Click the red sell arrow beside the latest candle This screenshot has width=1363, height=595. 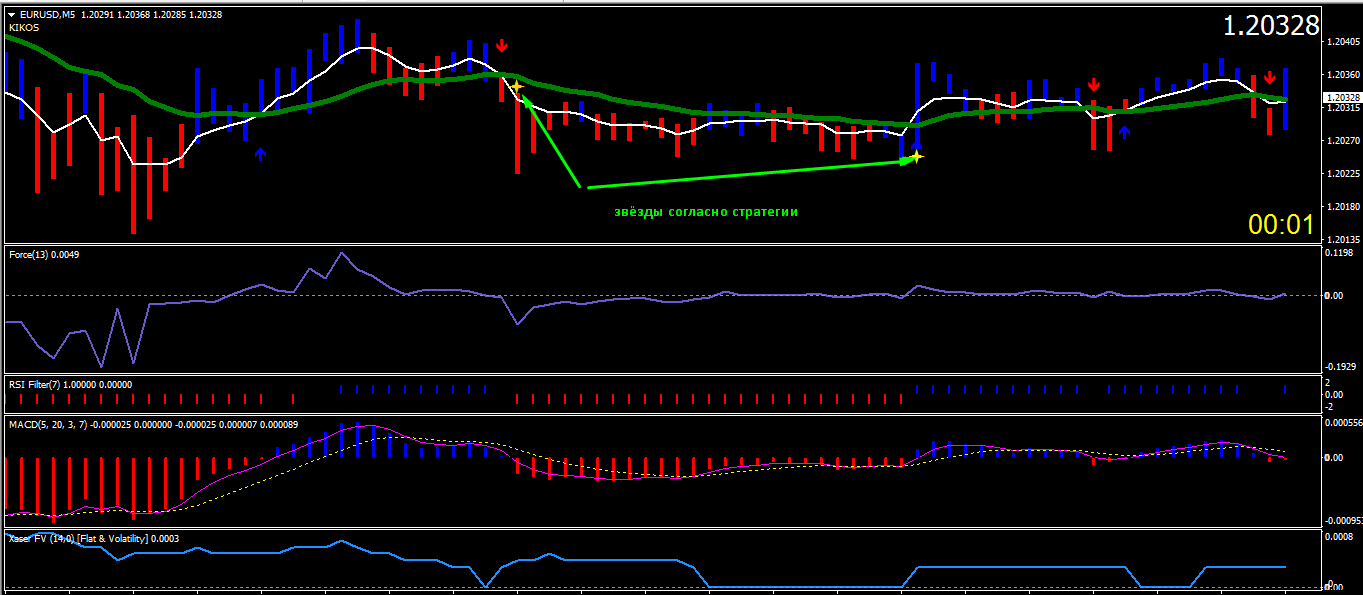coord(1269,78)
